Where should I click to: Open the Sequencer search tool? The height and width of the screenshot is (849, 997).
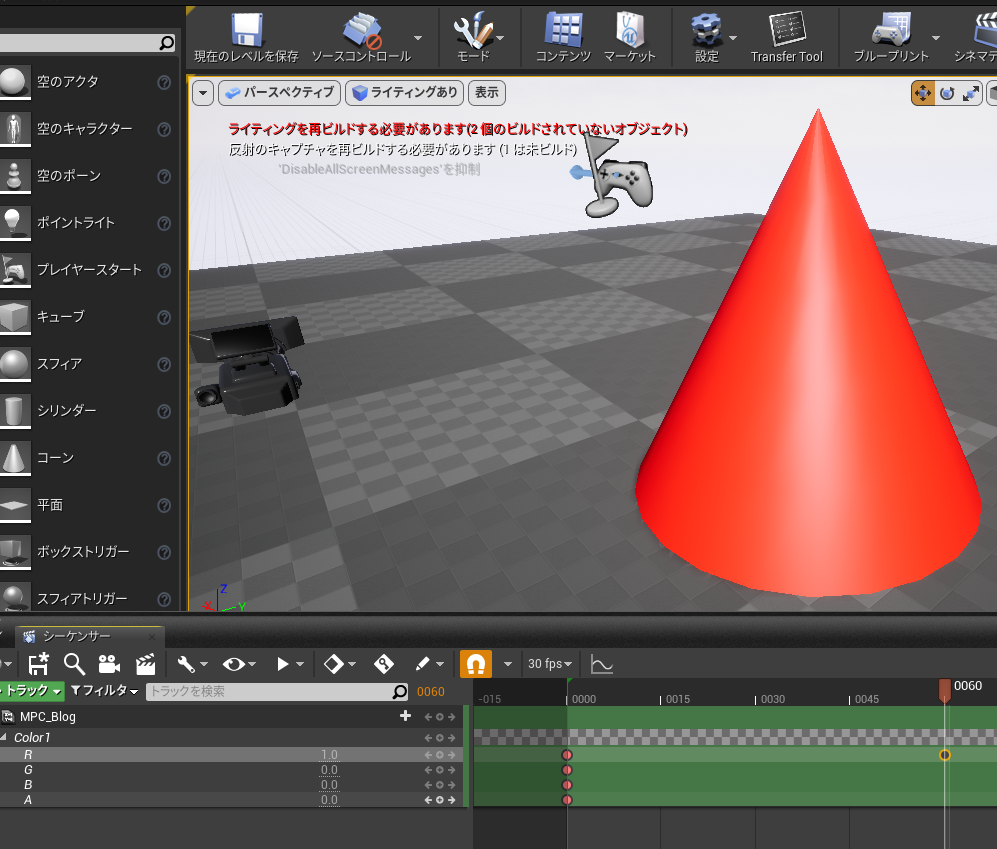pyautogui.click(x=74, y=663)
